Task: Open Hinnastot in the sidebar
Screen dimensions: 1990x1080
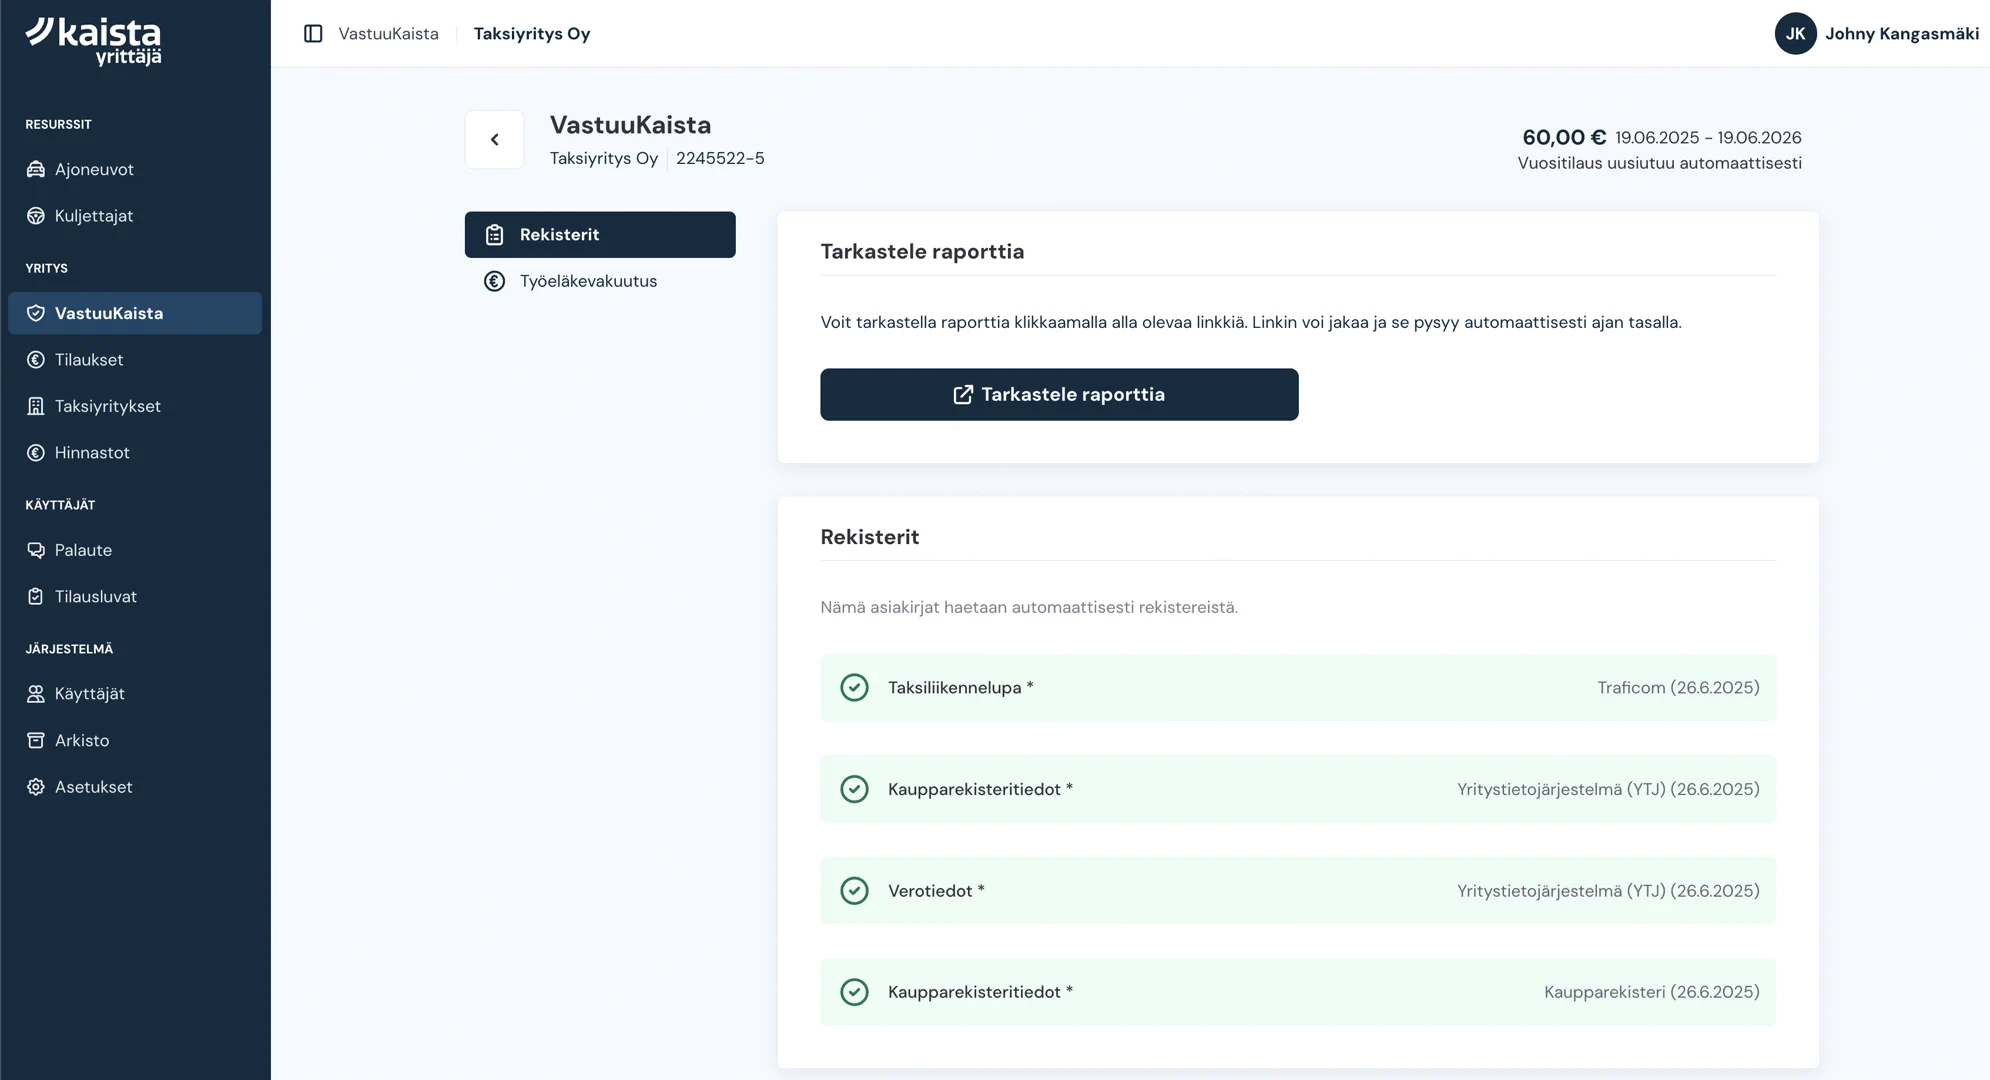Action: tap(135, 453)
